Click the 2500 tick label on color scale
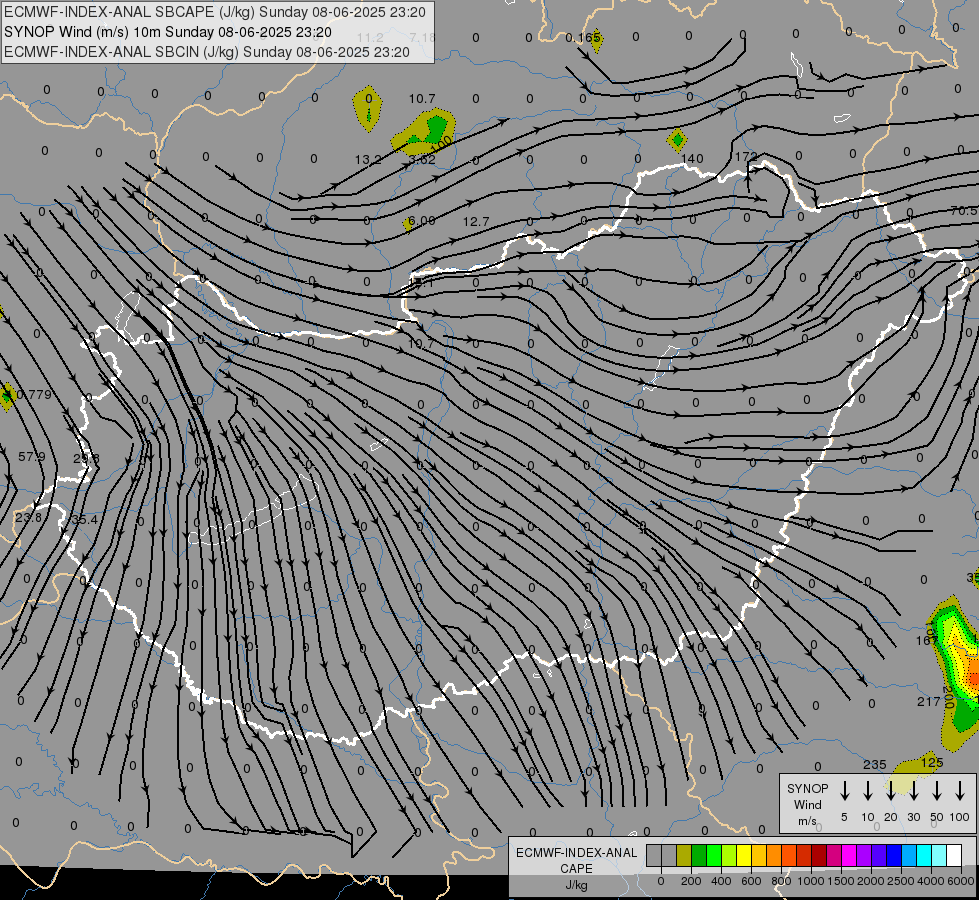The image size is (979, 900). click(900, 881)
